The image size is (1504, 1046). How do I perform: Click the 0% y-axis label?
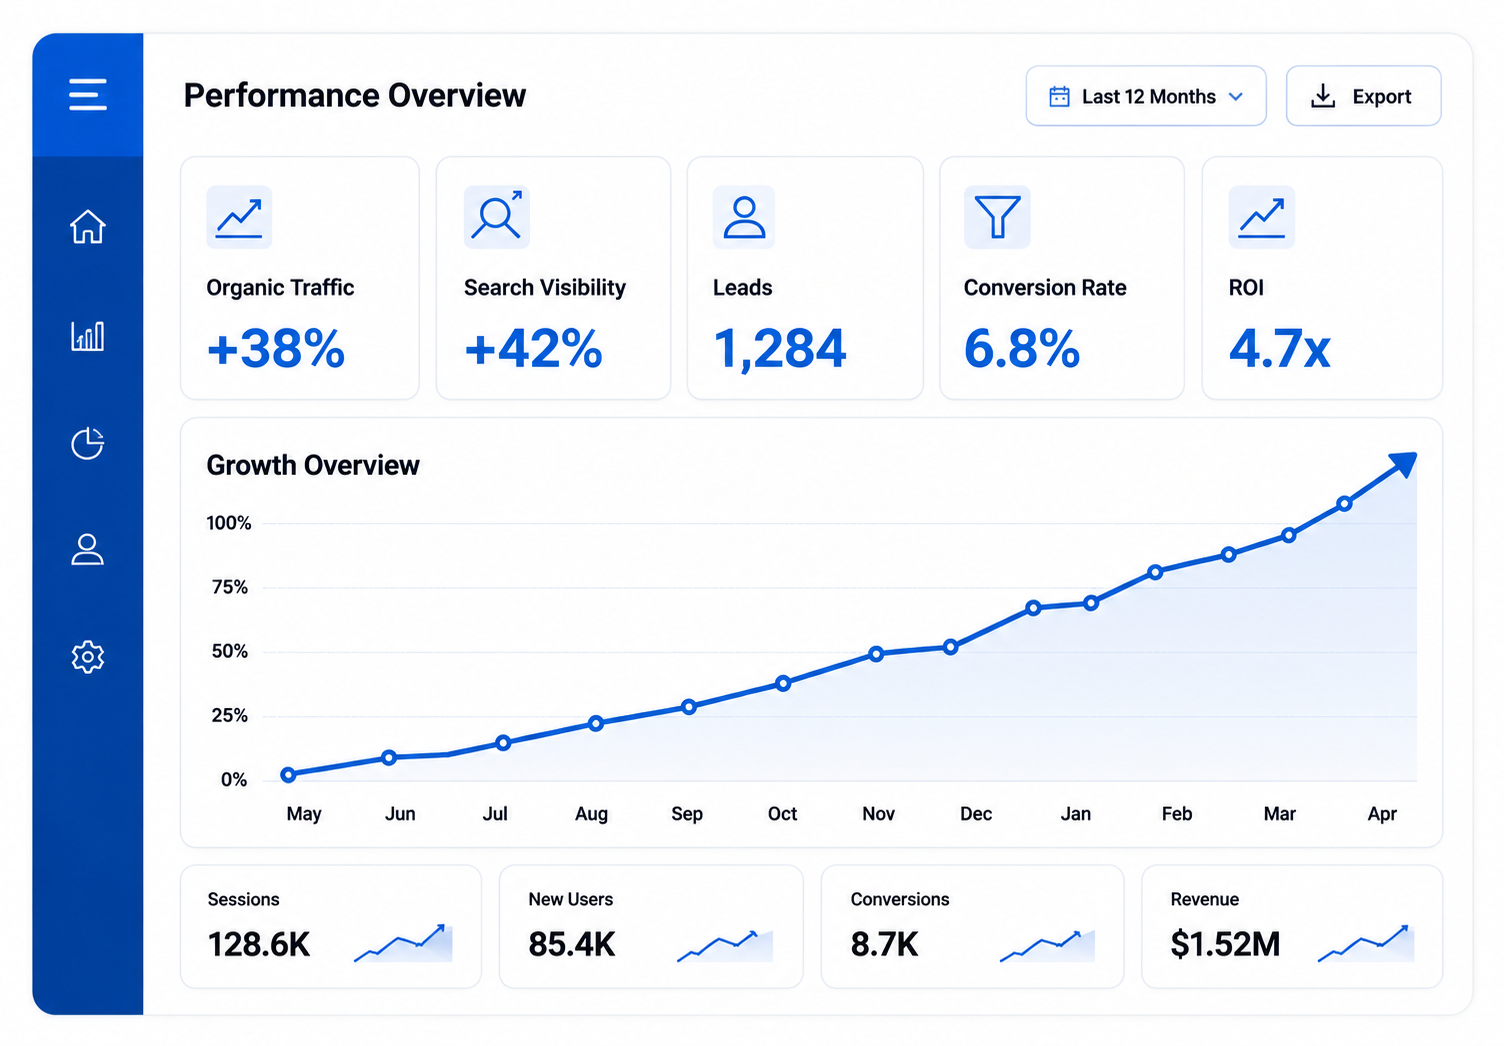(x=234, y=779)
